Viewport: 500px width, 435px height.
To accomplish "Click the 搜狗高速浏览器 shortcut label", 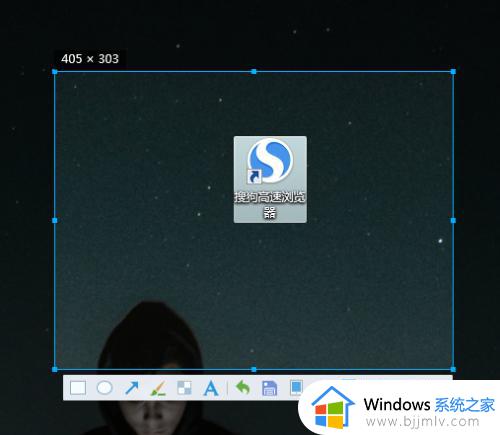I will tap(270, 205).
